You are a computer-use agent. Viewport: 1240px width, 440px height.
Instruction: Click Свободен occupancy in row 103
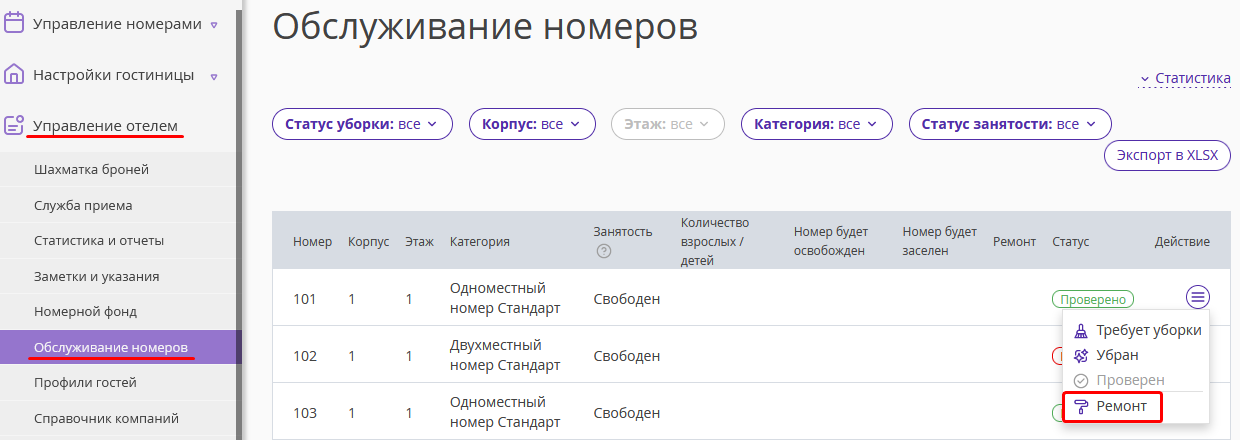pyautogui.click(x=627, y=413)
